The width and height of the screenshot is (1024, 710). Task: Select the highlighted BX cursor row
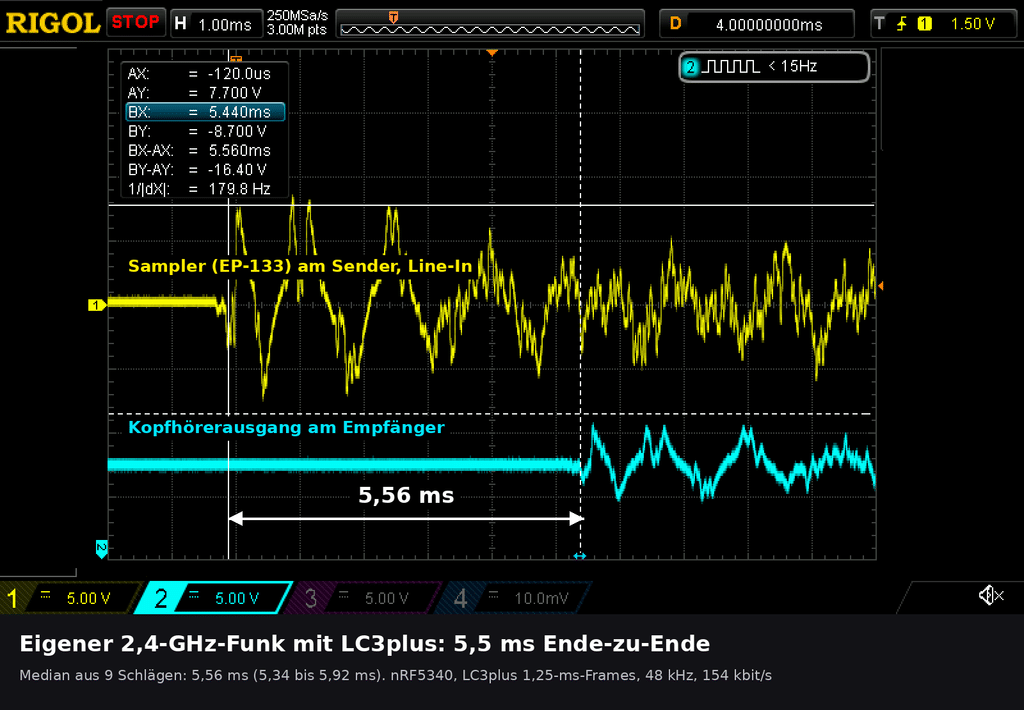coord(205,112)
